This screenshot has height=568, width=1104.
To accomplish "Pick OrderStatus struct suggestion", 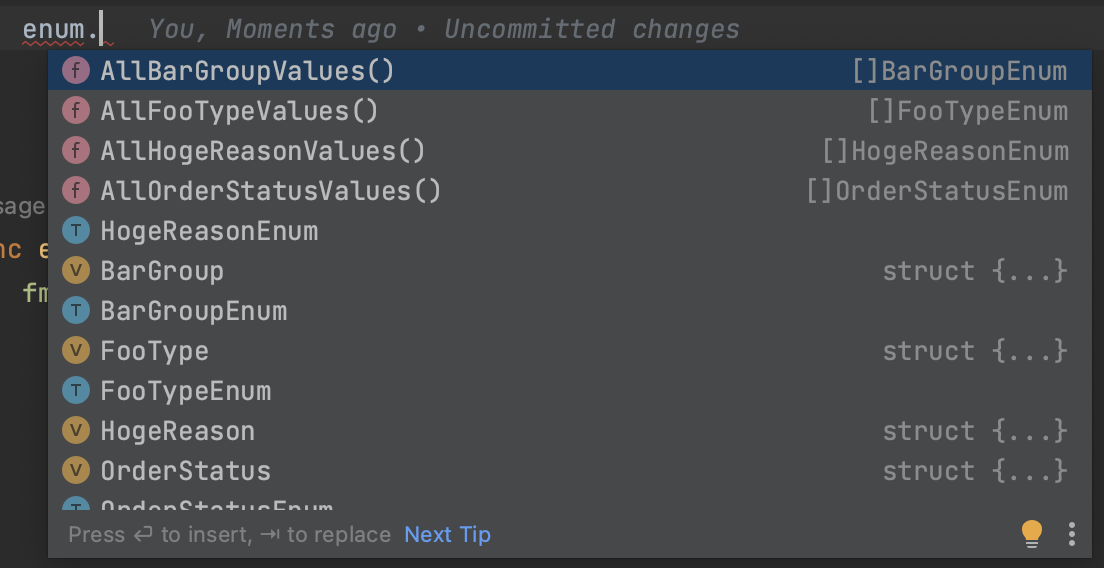I will click(186, 471).
